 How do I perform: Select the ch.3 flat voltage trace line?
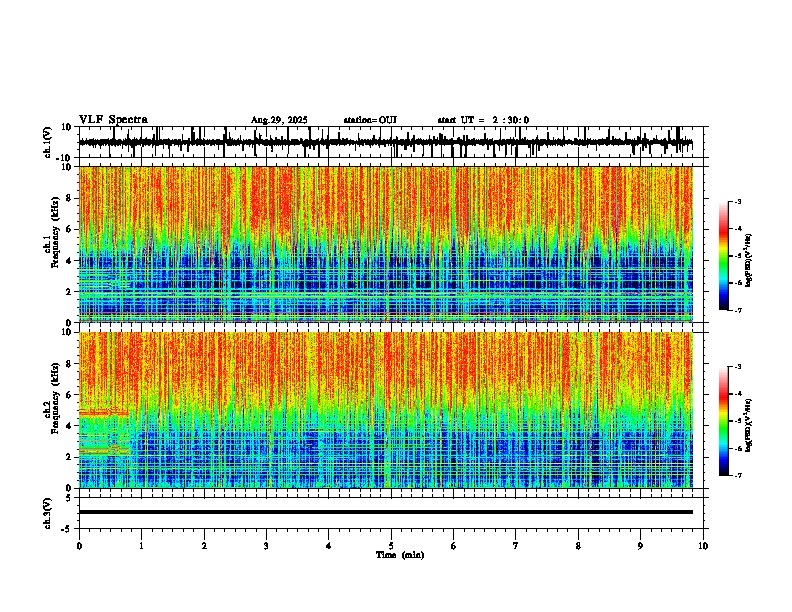click(385, 512)
